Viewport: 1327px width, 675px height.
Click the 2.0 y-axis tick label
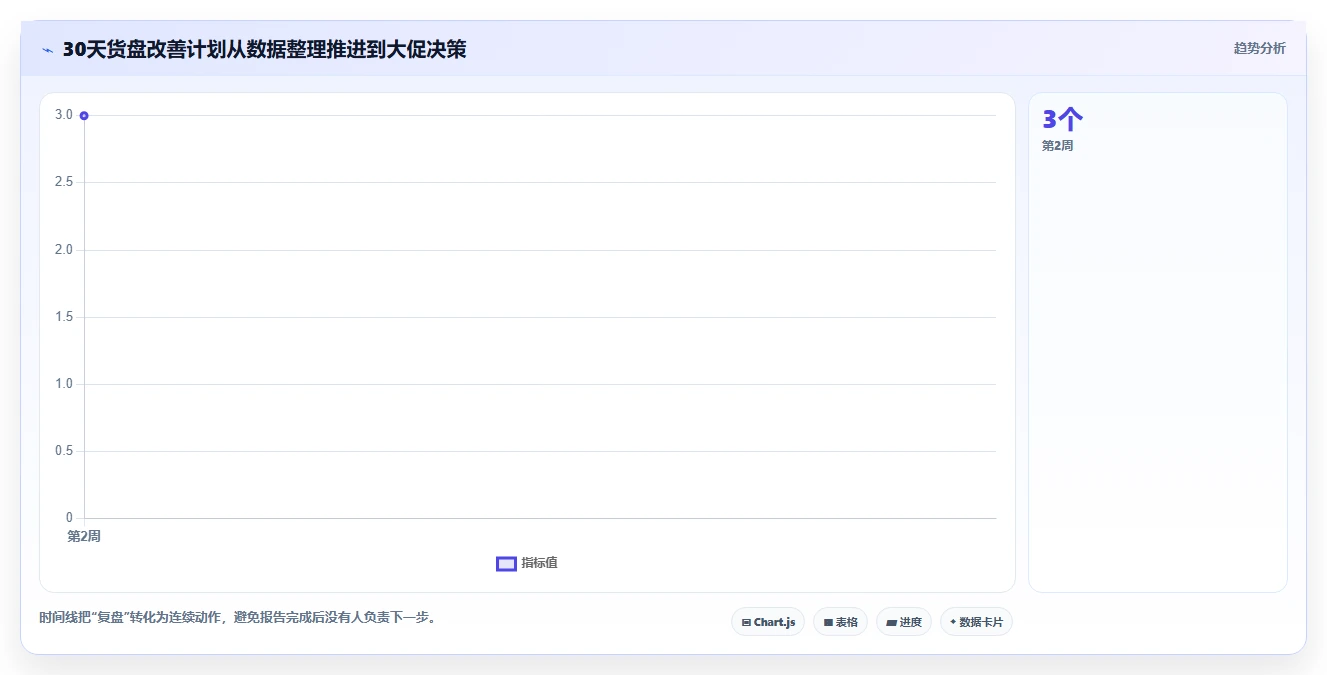coord(64,249)
